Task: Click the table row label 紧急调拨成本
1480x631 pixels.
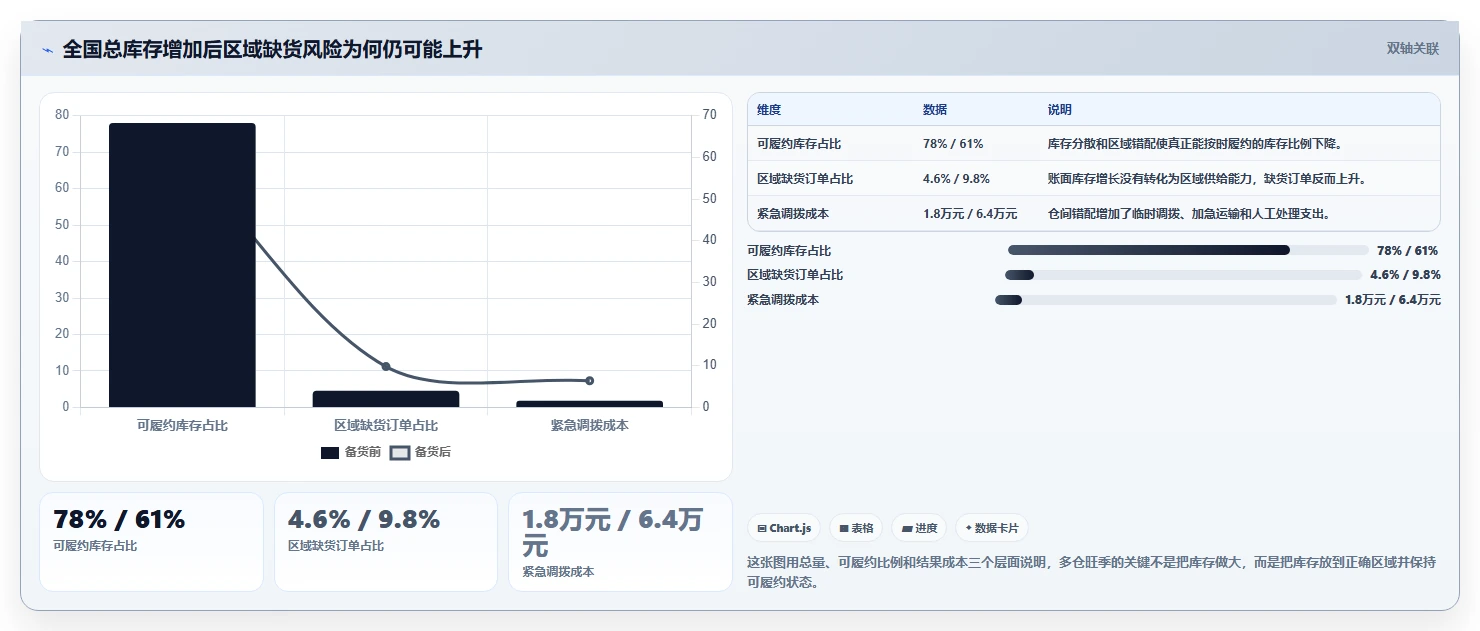Action: [x=793, y=213]
